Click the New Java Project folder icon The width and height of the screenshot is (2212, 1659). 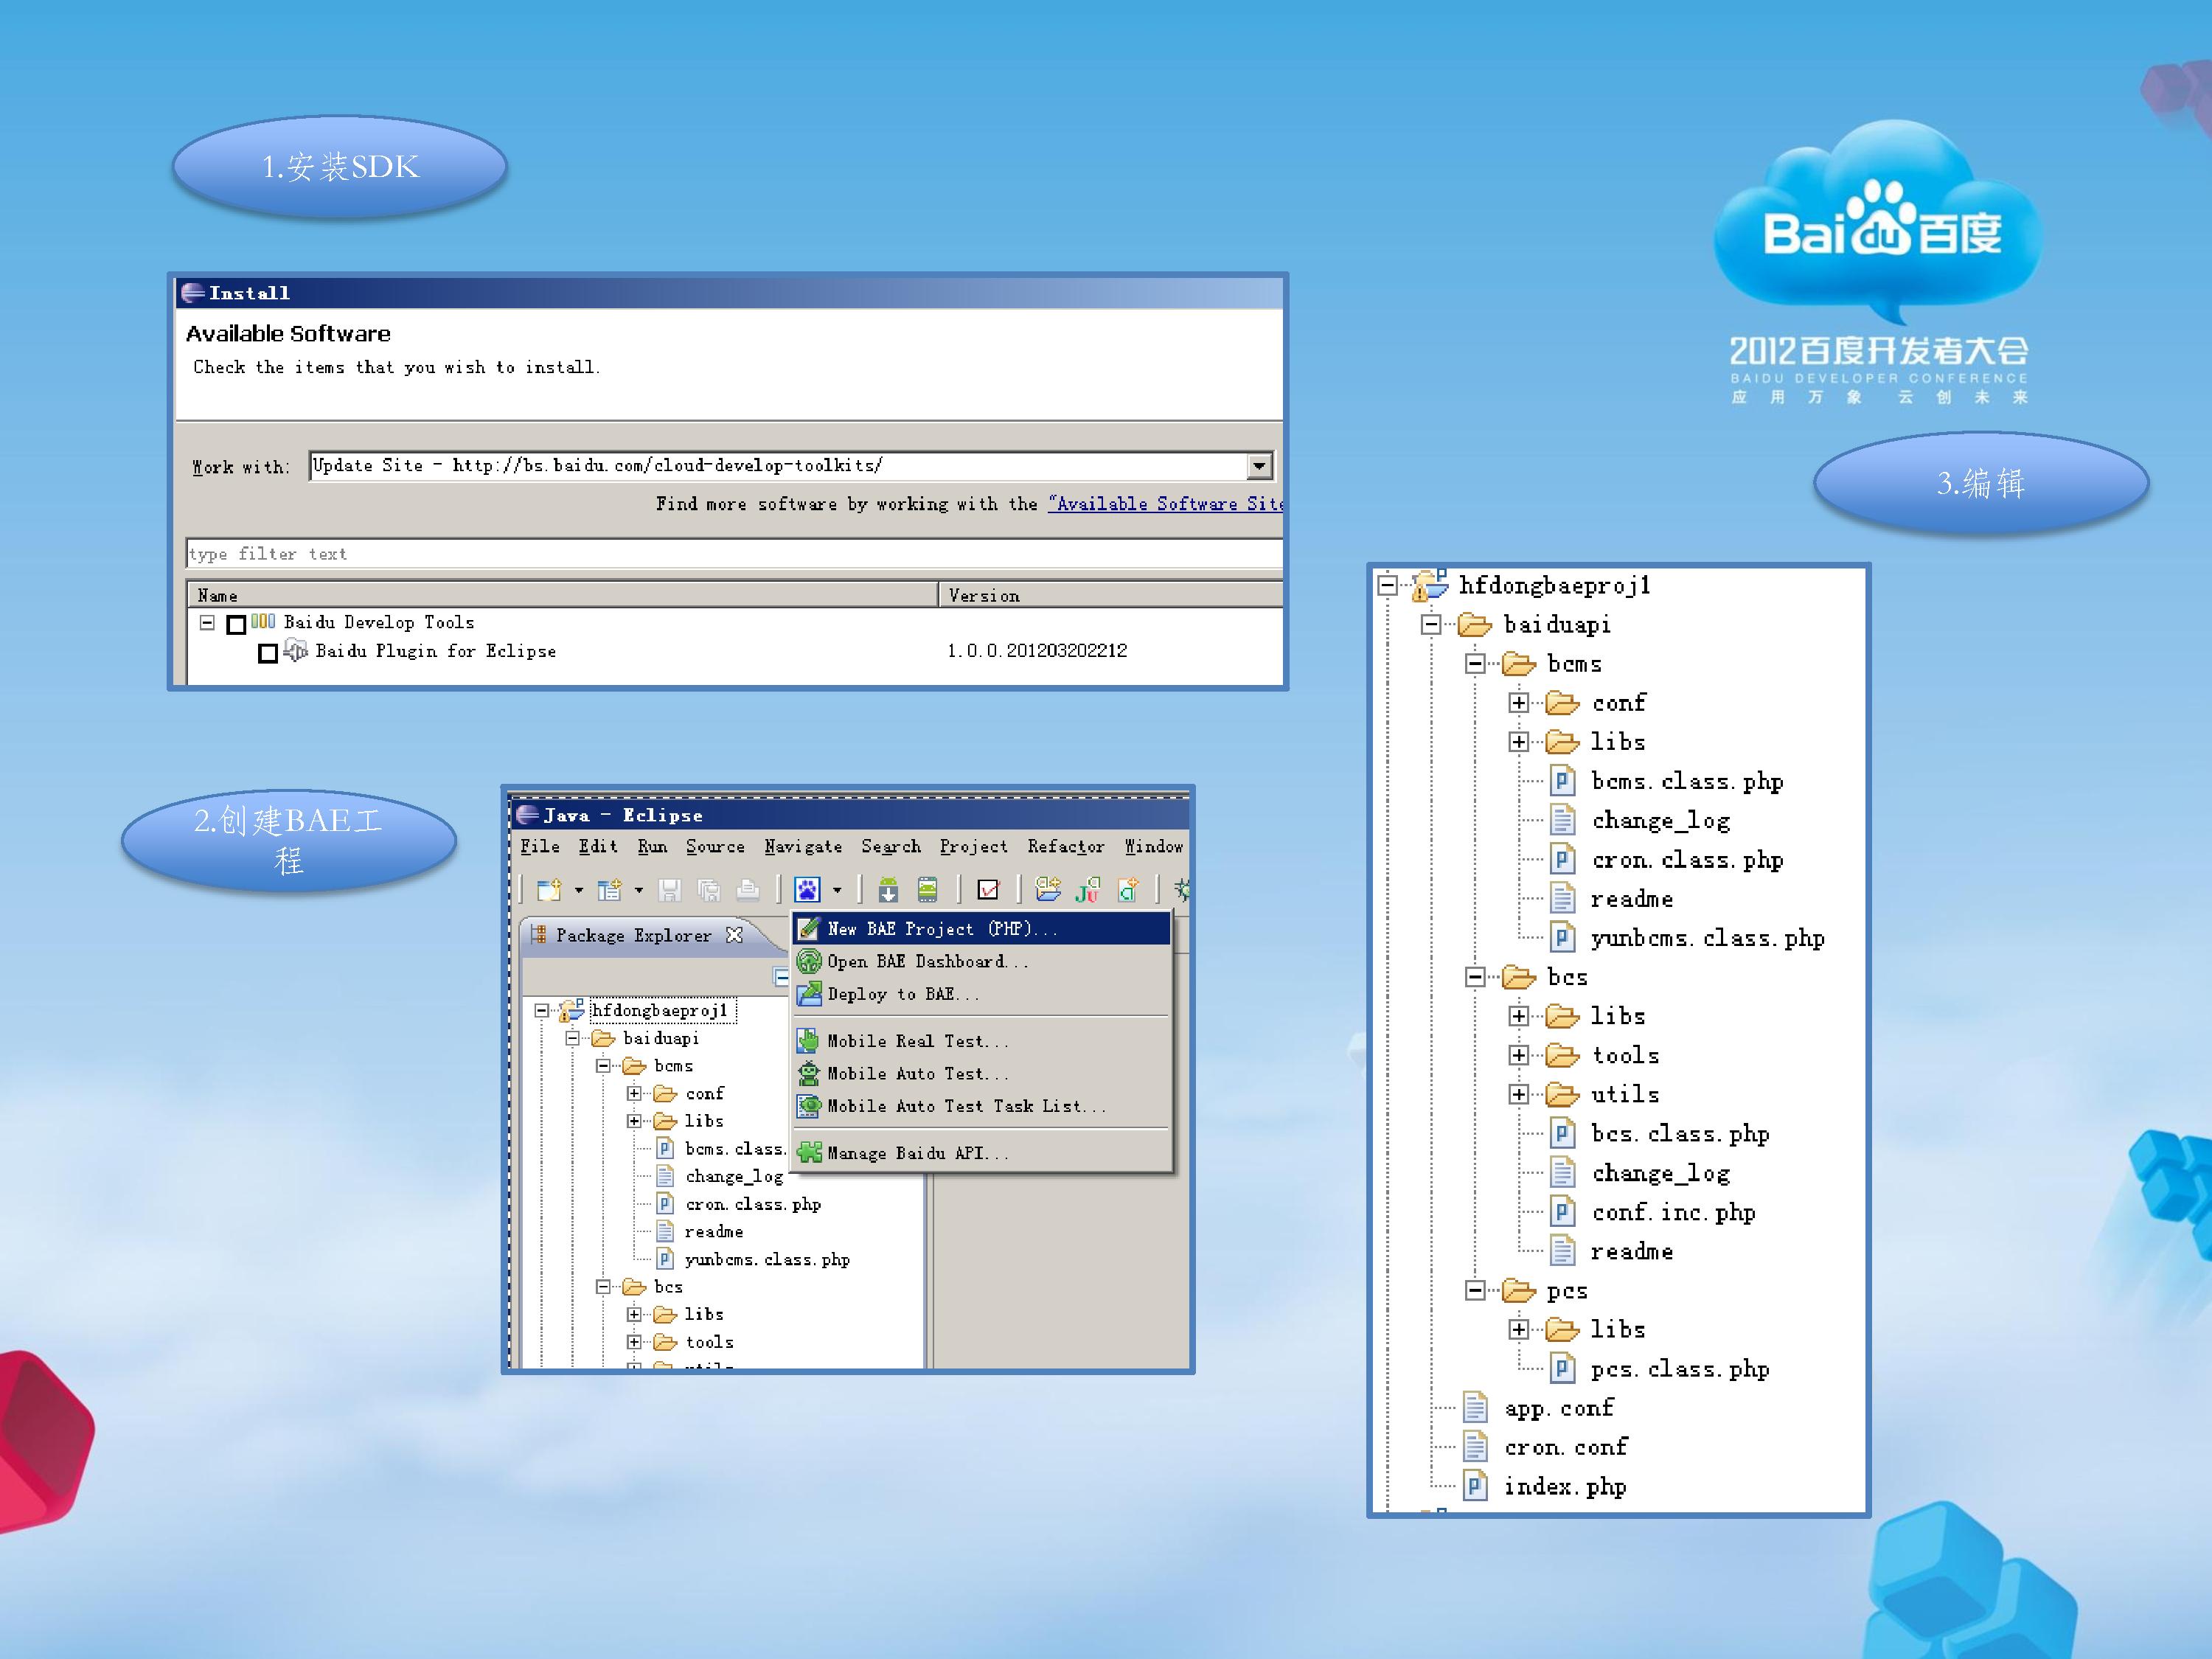click(1047, 889)
